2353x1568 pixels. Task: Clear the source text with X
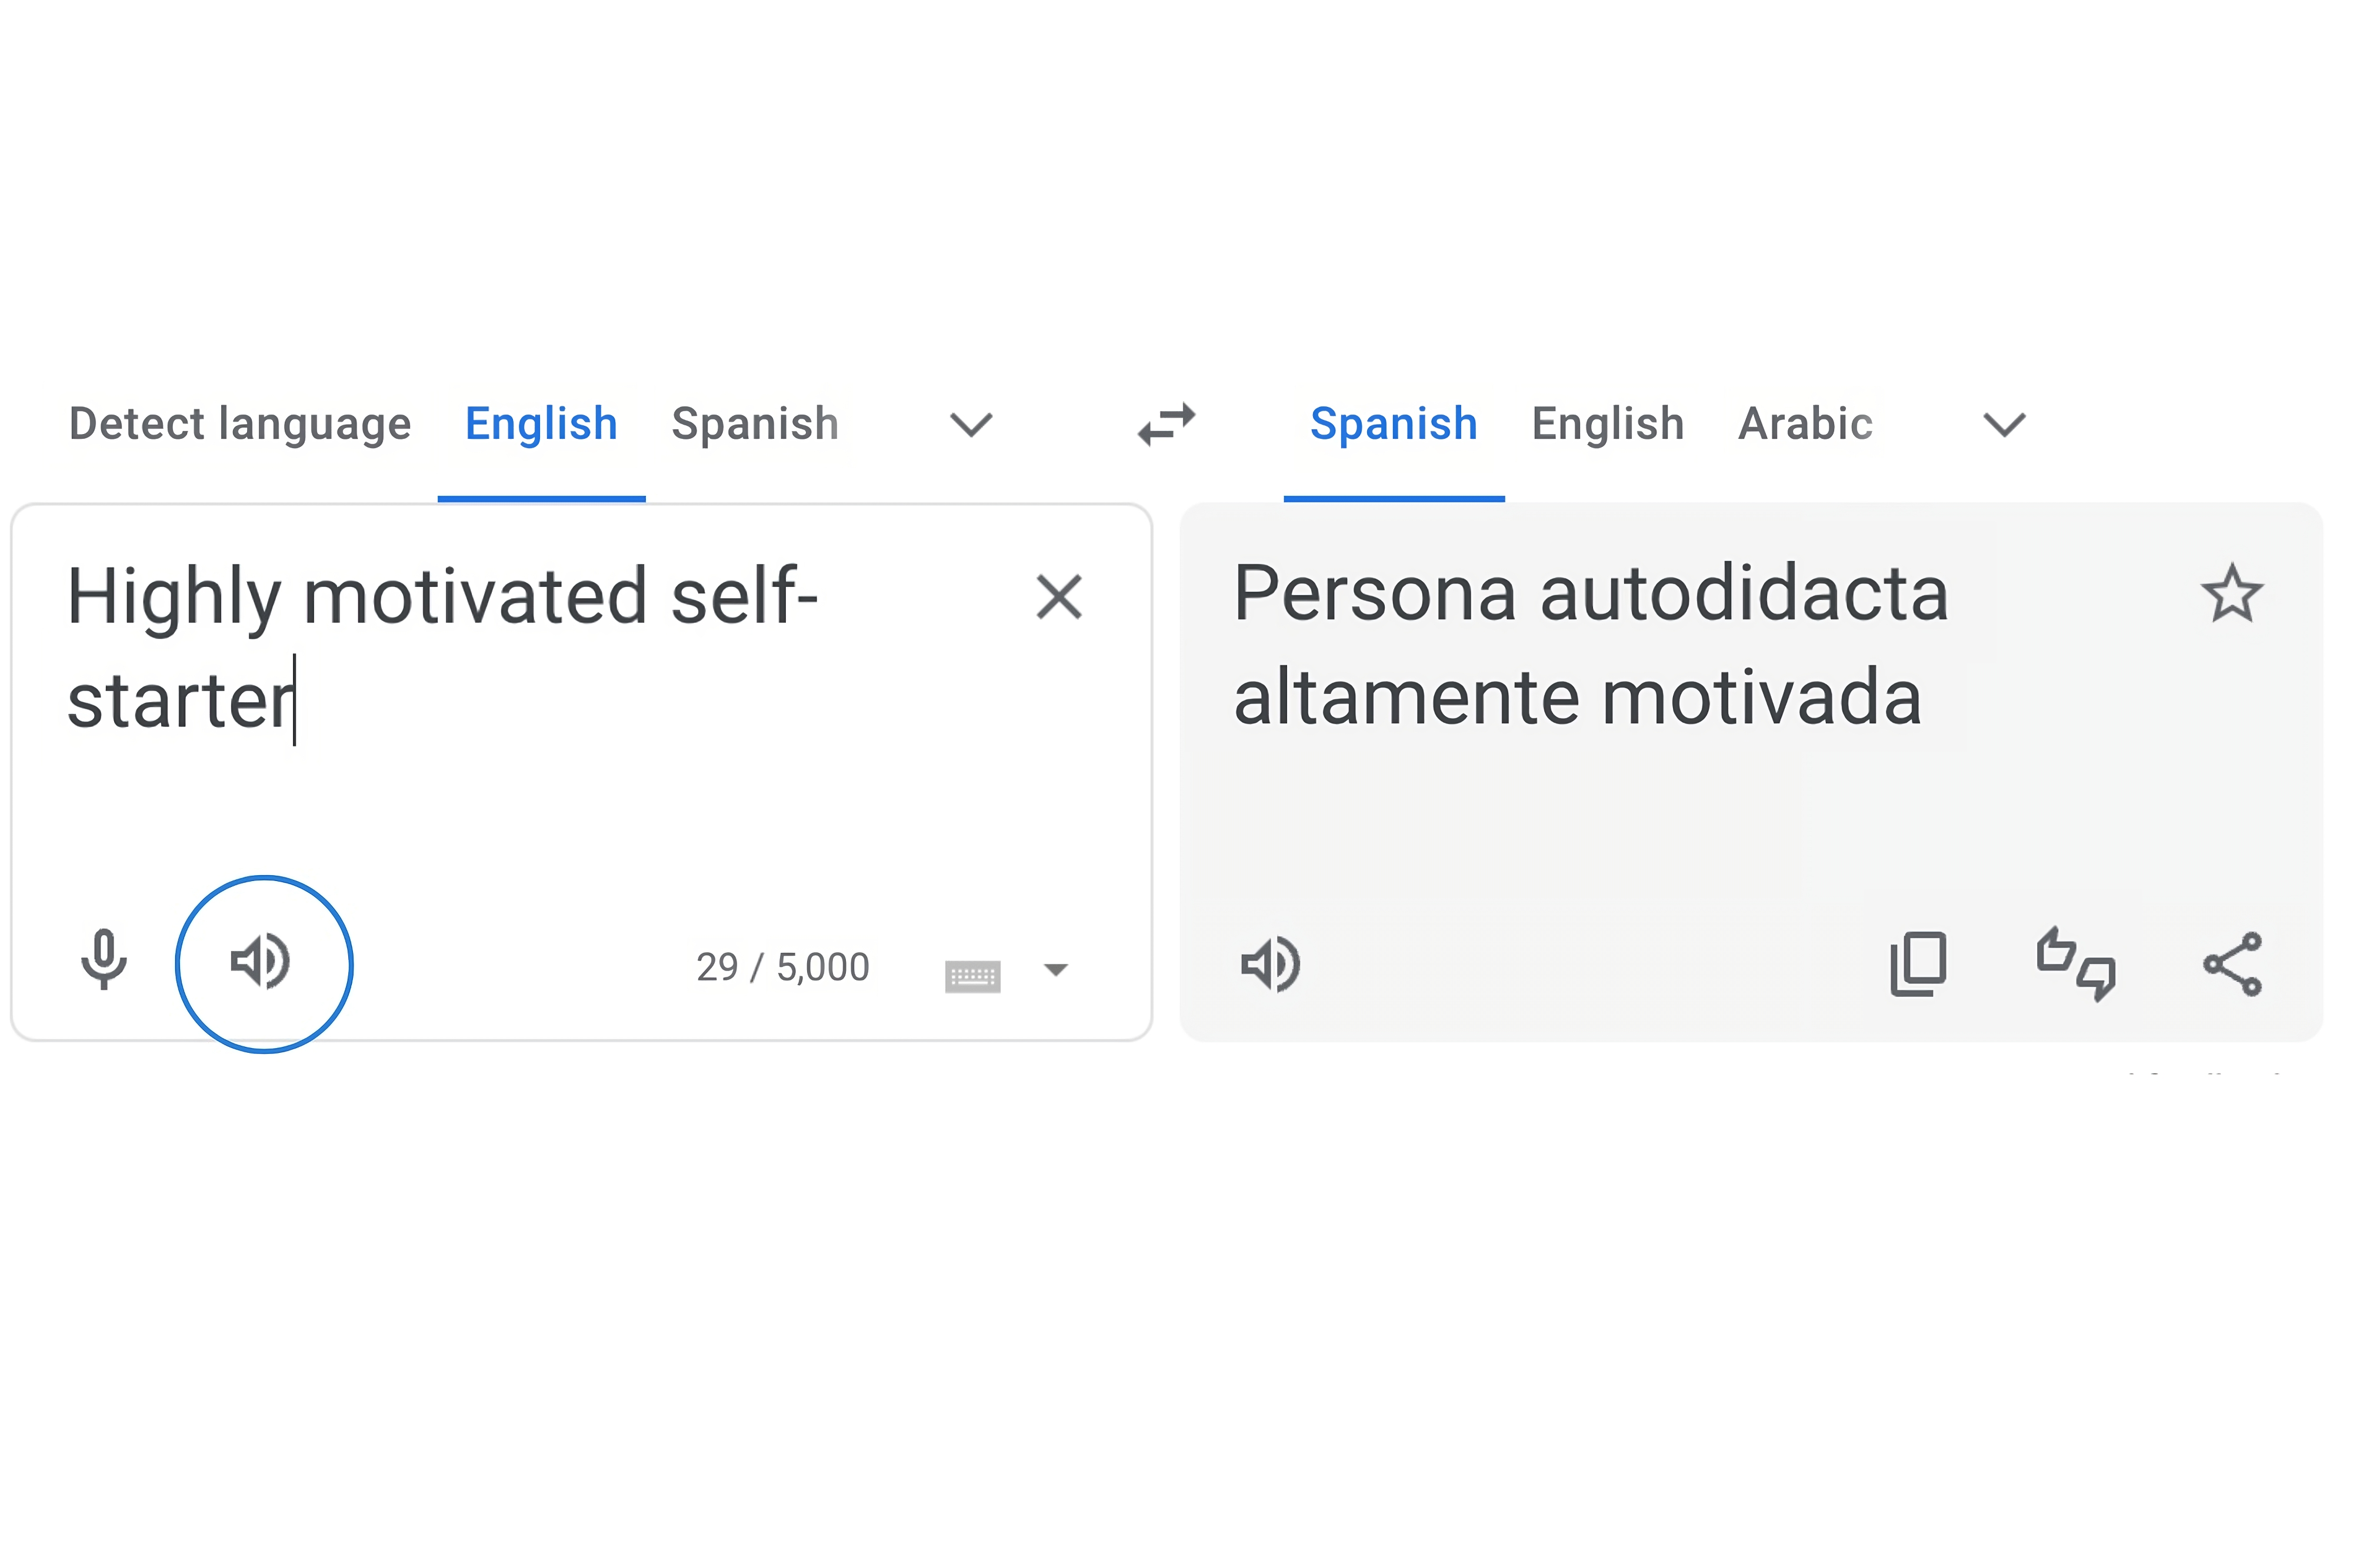point(1059,597)
